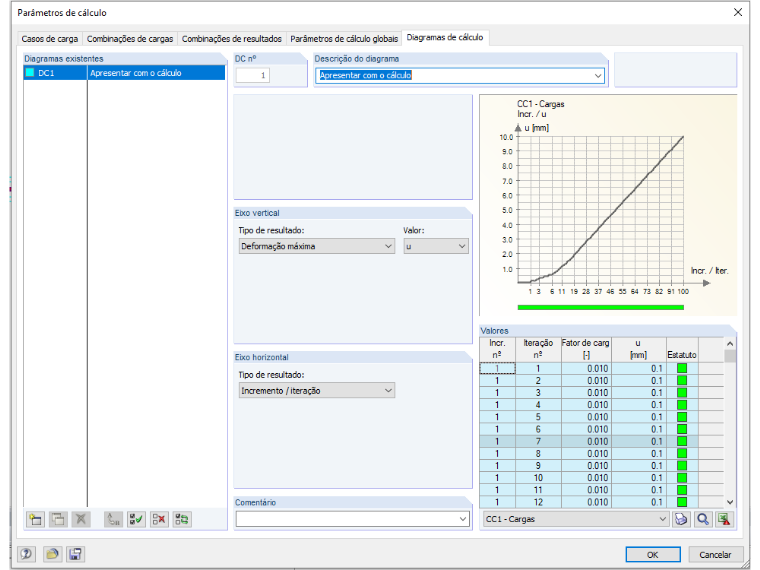This screenshot has width=760, height=570.
Task: Select iteration number 2 cell
Action: (538, 380)
